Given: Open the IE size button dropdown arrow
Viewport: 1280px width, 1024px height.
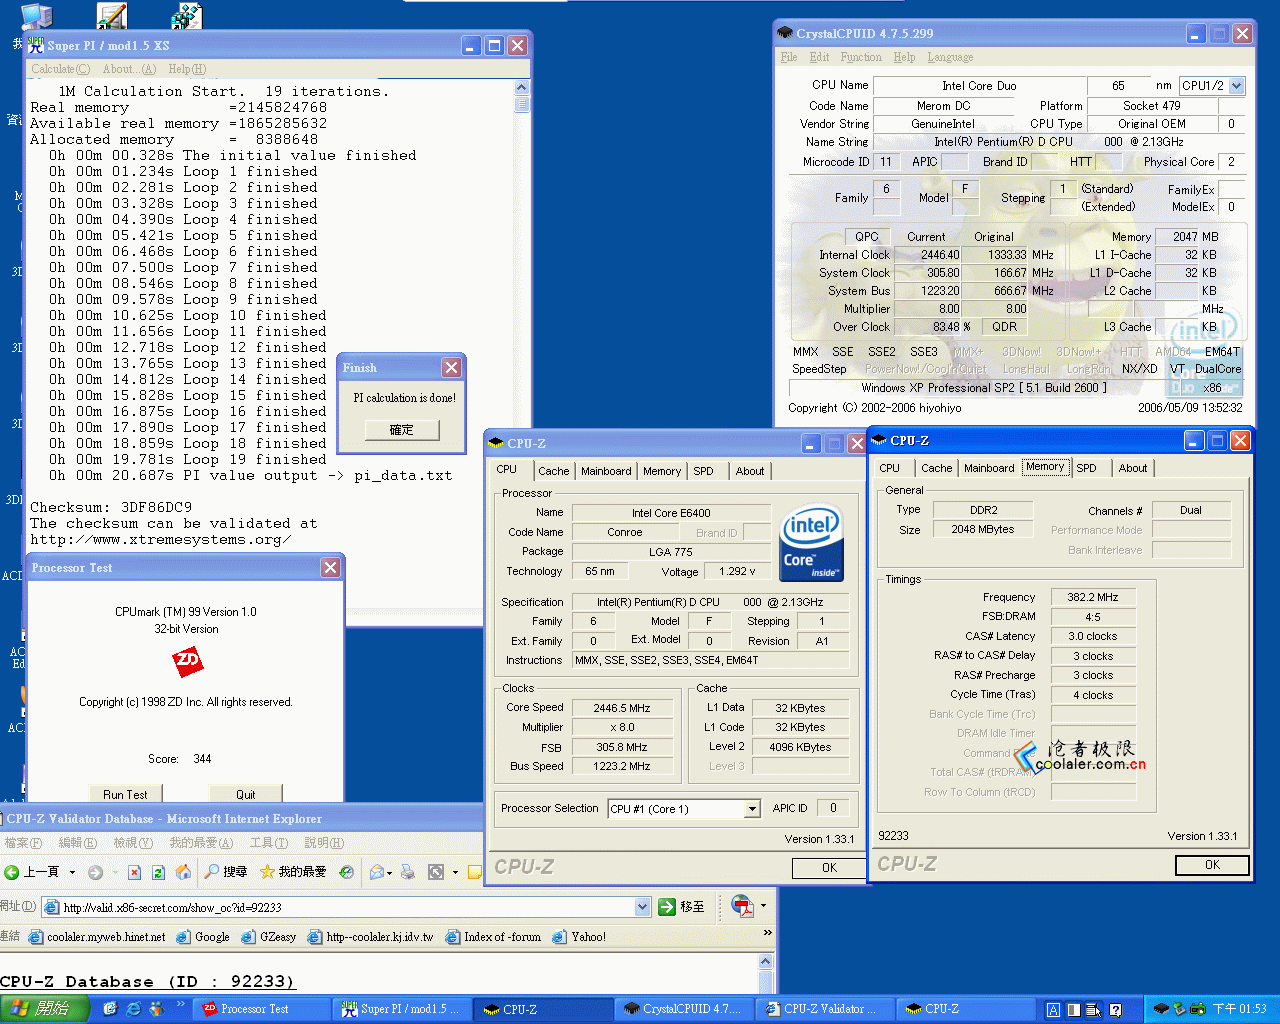Looking at the screenshot, I should point(455,872).
